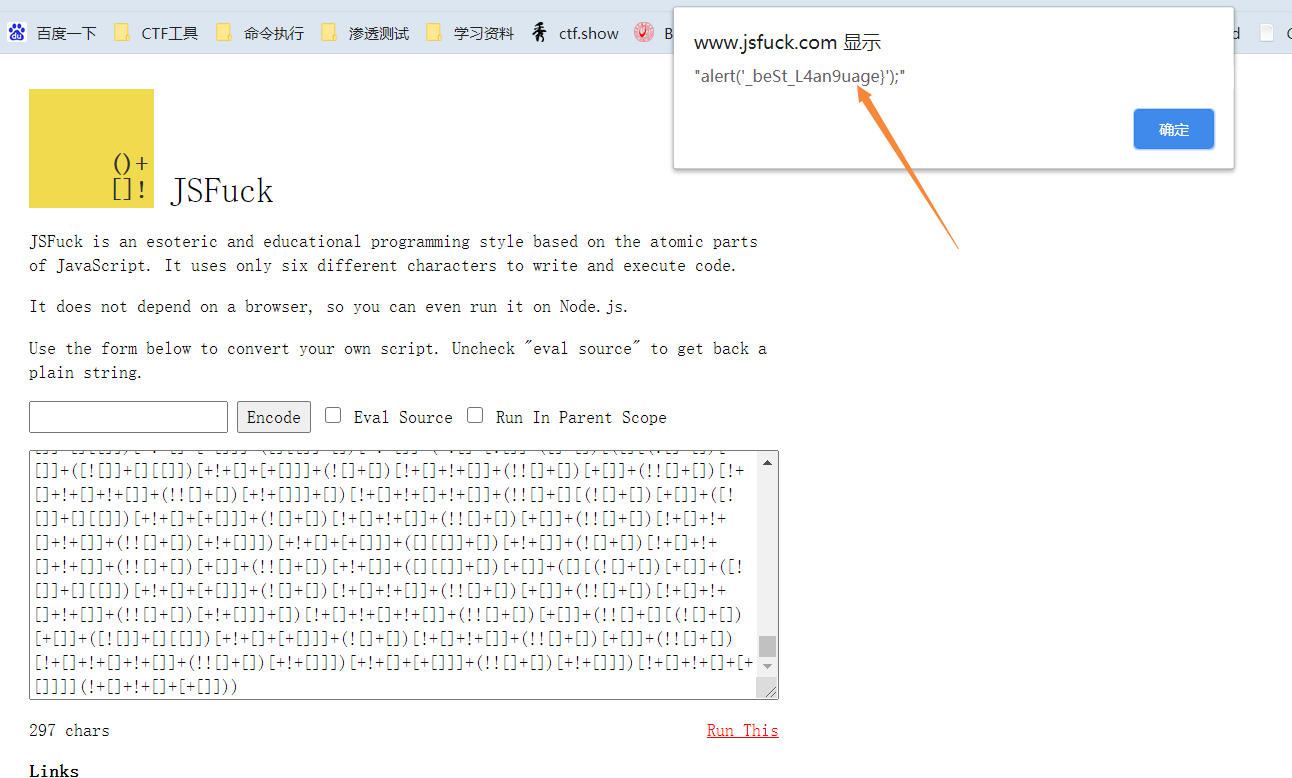Click the "www.jsfuck.com 显示" dialog title
Screen dimensions: 1292x778
point(787,42)
